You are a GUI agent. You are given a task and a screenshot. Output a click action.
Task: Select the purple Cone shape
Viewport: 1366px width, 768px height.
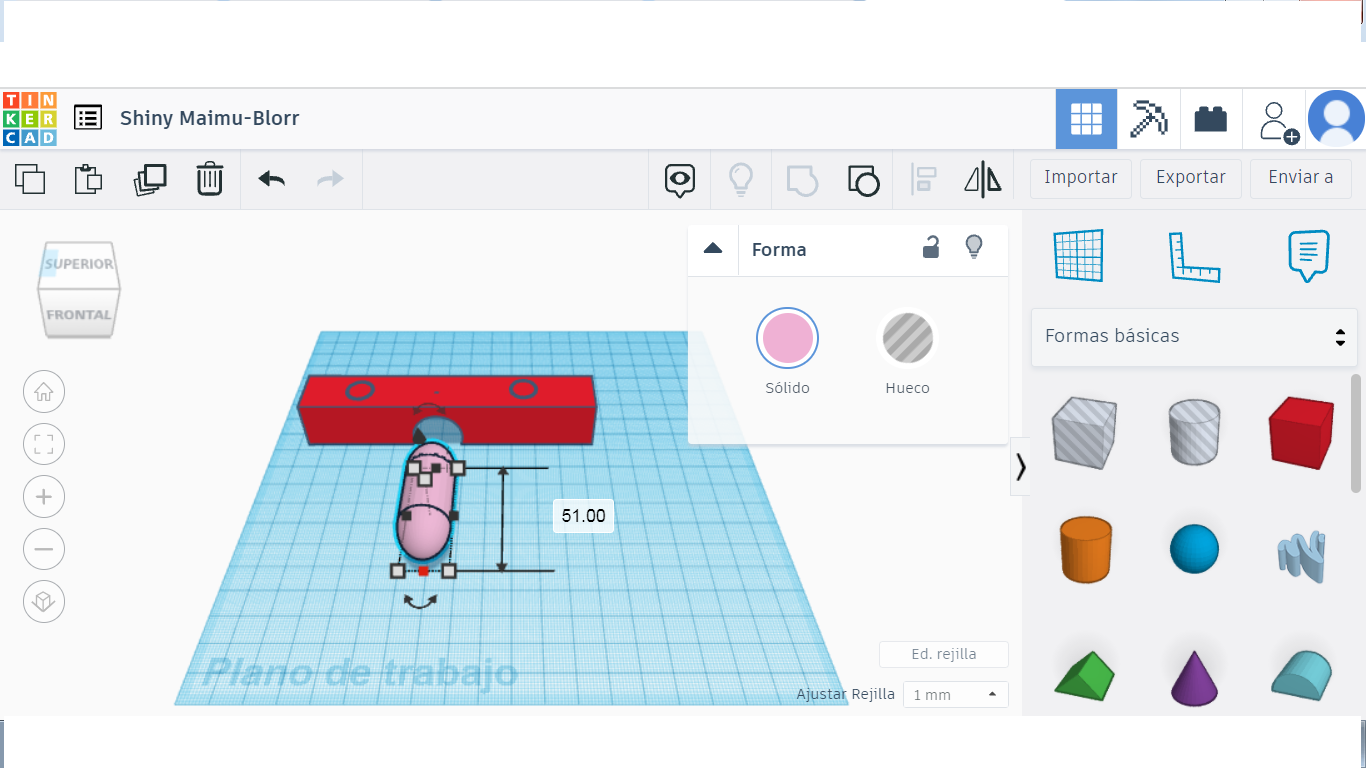(x=1195, y=677)
